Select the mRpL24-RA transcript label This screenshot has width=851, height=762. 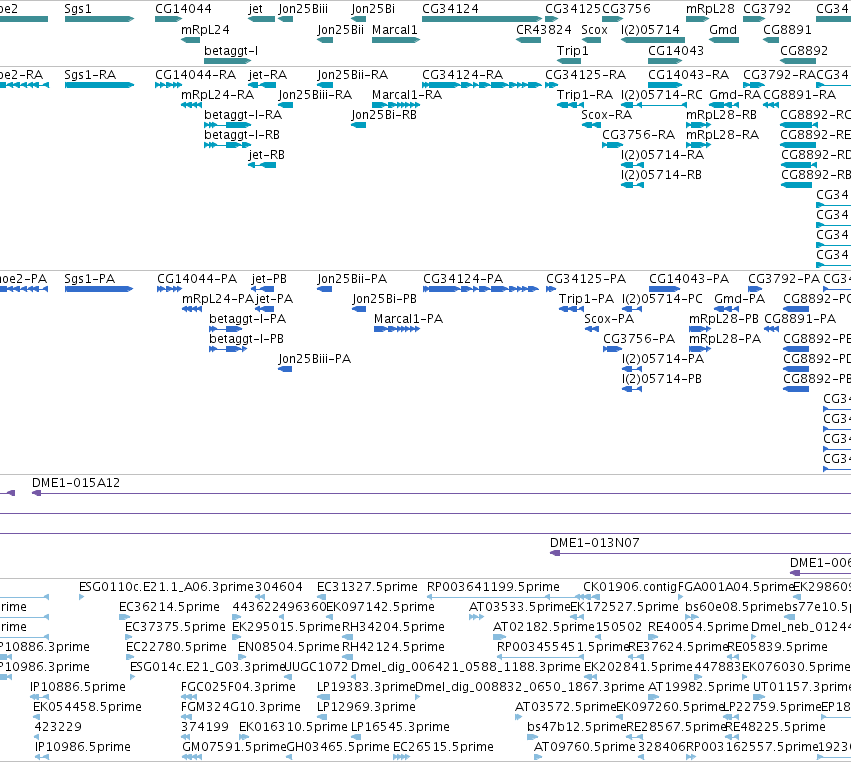[x=218, y=94]
